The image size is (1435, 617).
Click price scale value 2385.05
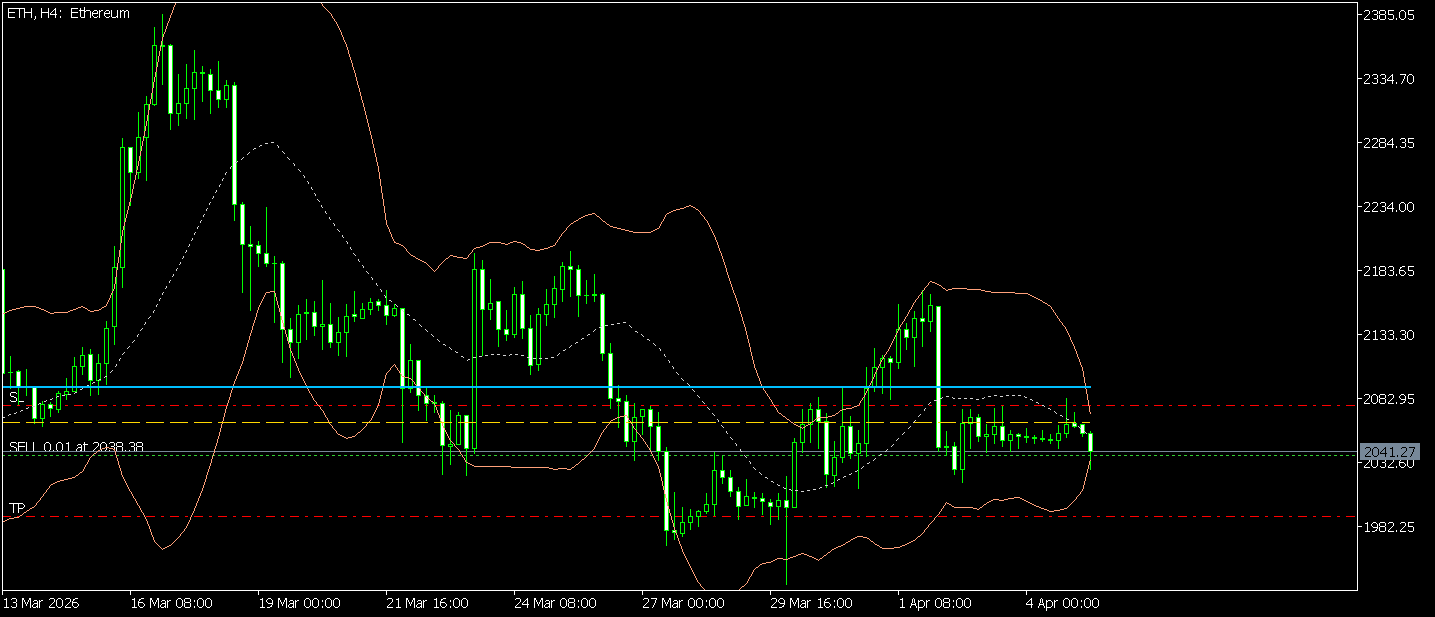point(1391,15)
